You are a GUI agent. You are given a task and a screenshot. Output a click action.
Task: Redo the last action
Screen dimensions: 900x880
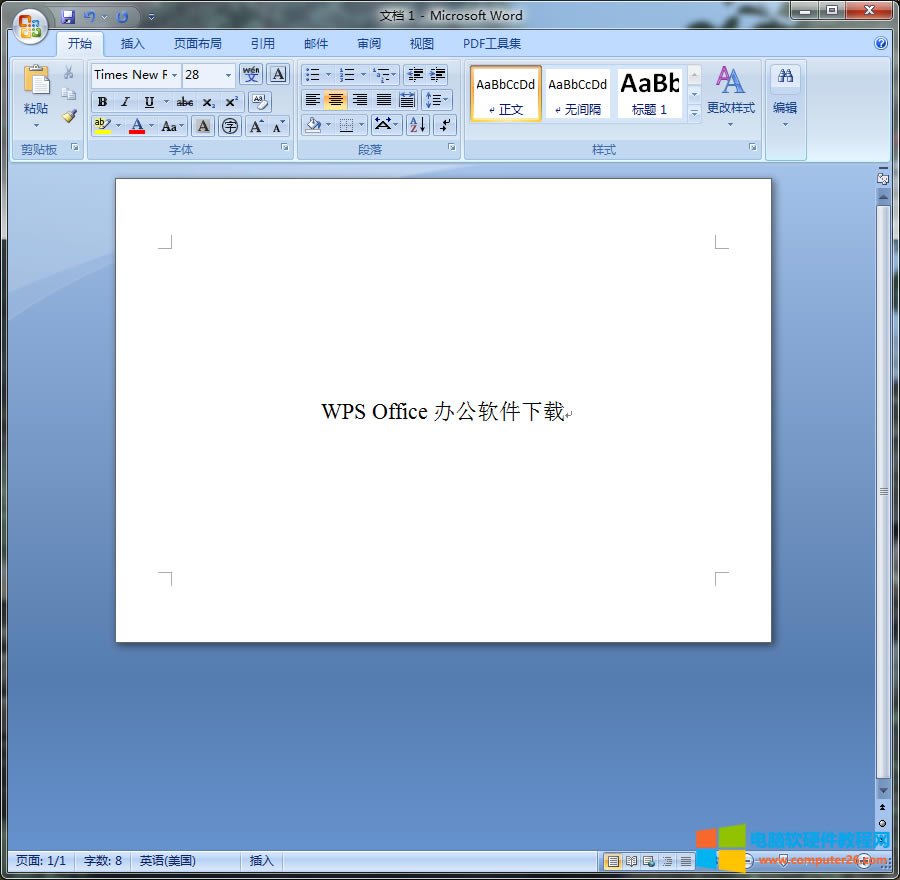pos(122,17)
